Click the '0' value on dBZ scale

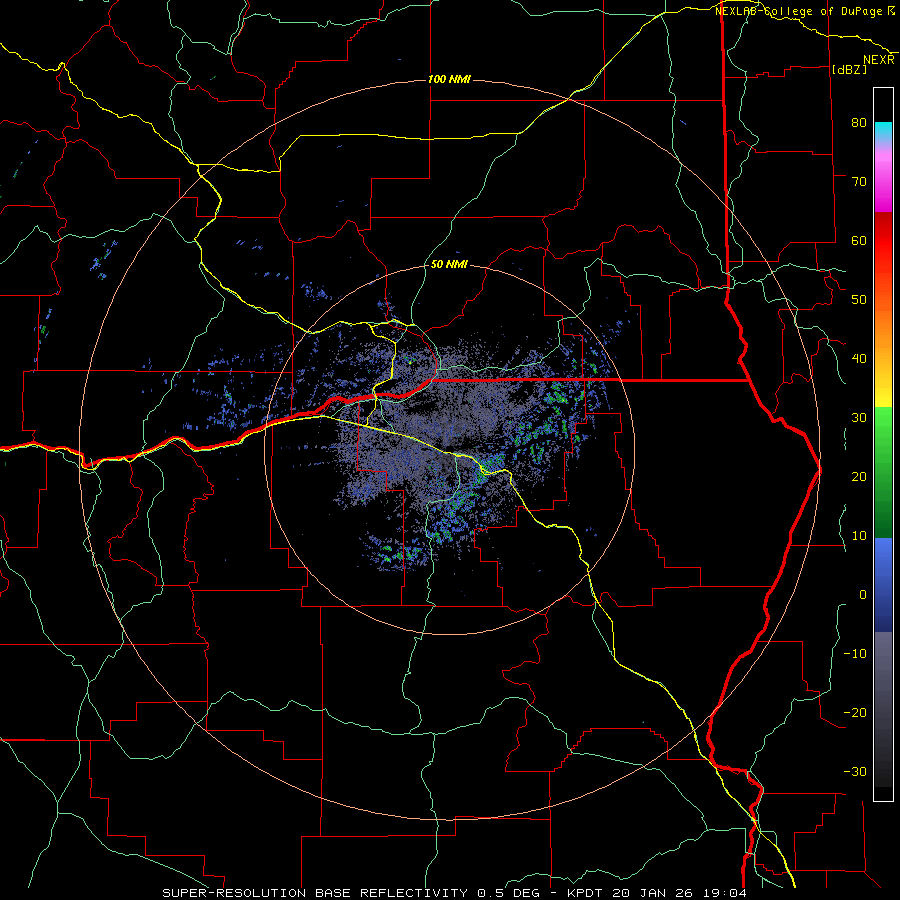click(x=862, y=595)
